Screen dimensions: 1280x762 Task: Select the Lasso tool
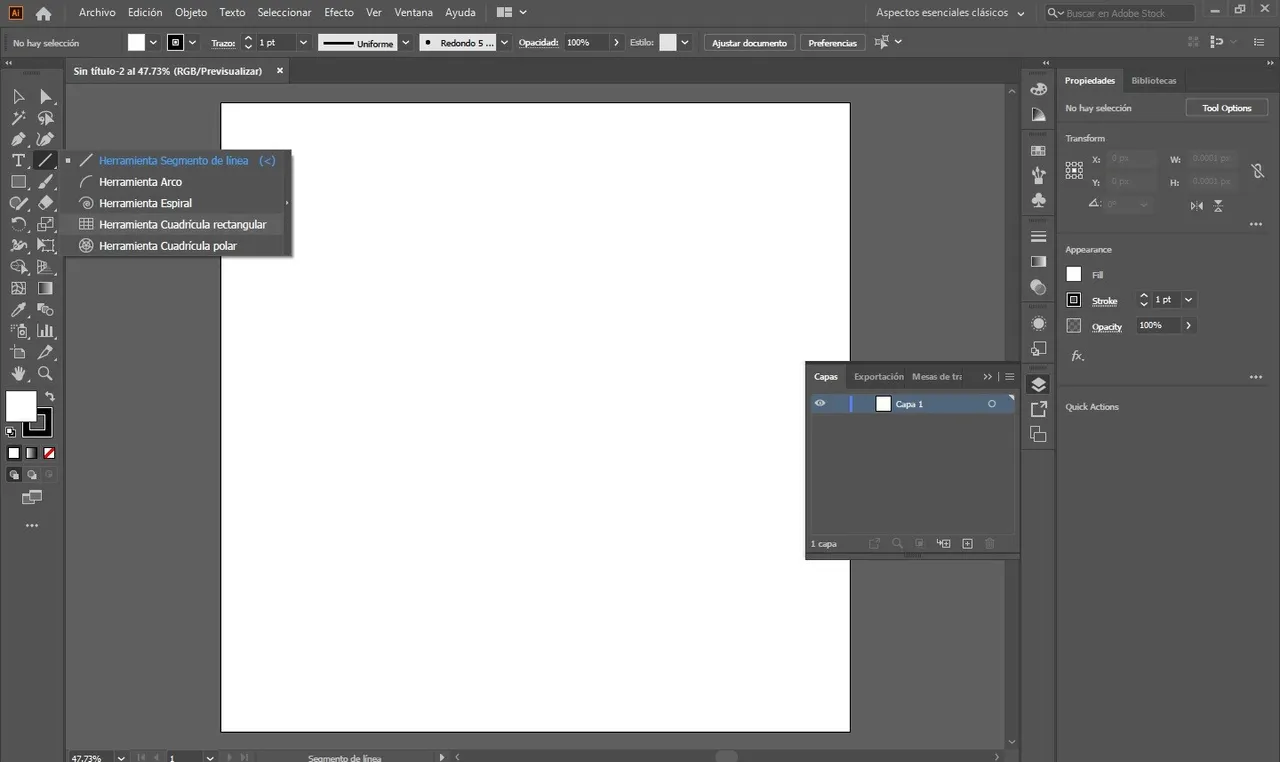[x=45, y=118]
